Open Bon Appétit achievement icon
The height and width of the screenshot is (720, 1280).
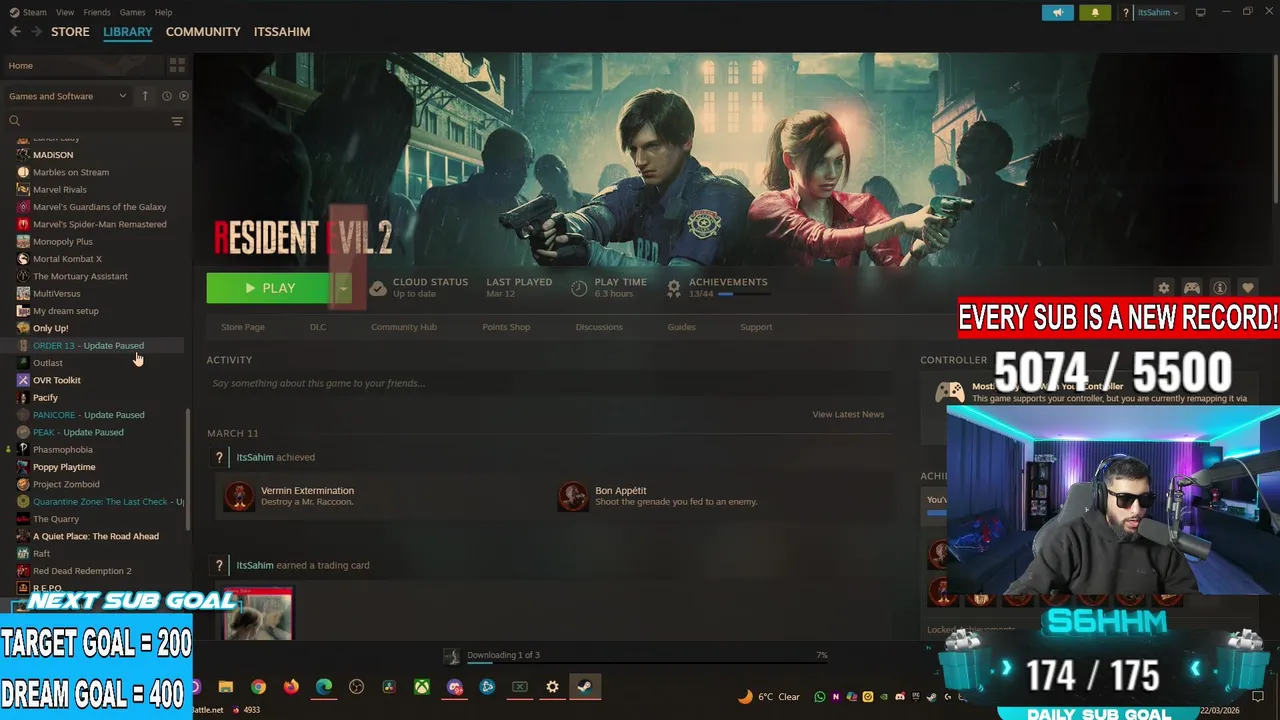click(573, 496)
